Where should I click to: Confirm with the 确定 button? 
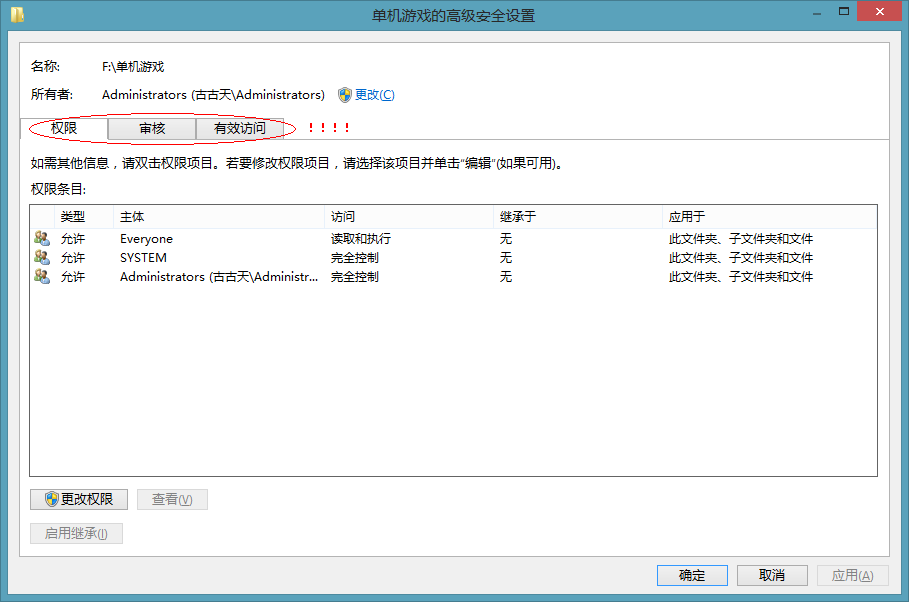692,575
